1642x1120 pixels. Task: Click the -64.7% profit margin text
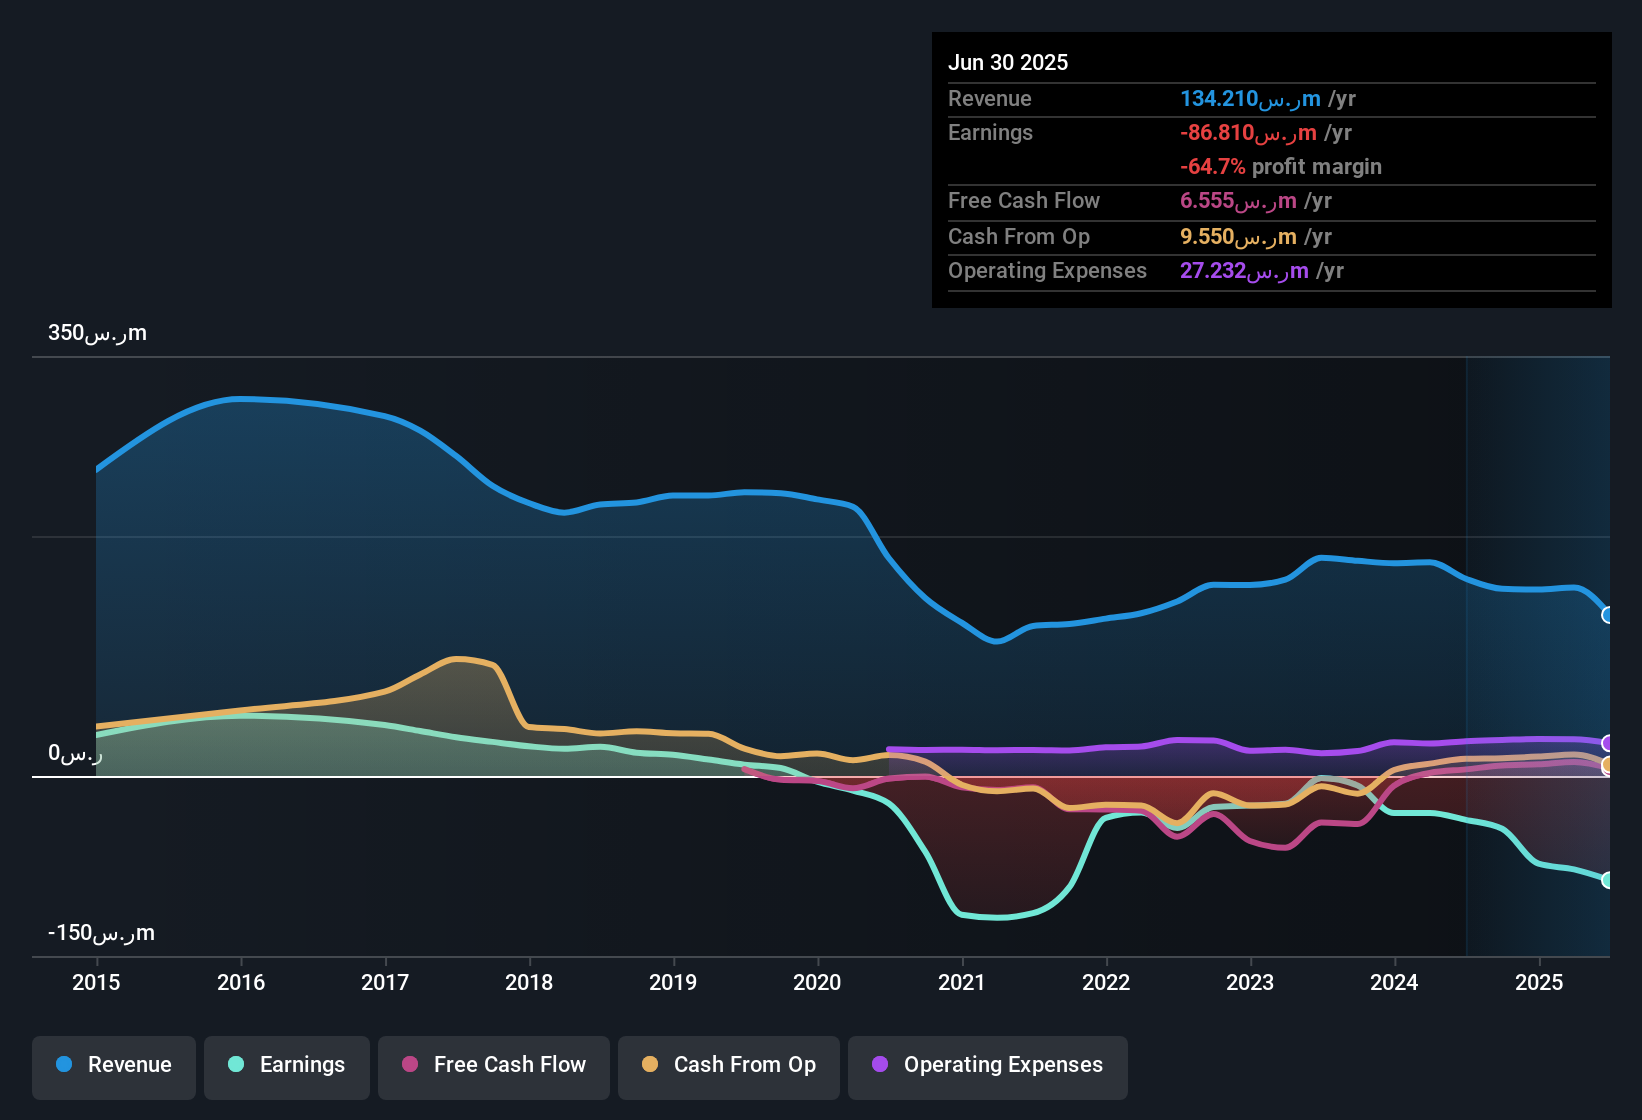(x=1281, y=167)
